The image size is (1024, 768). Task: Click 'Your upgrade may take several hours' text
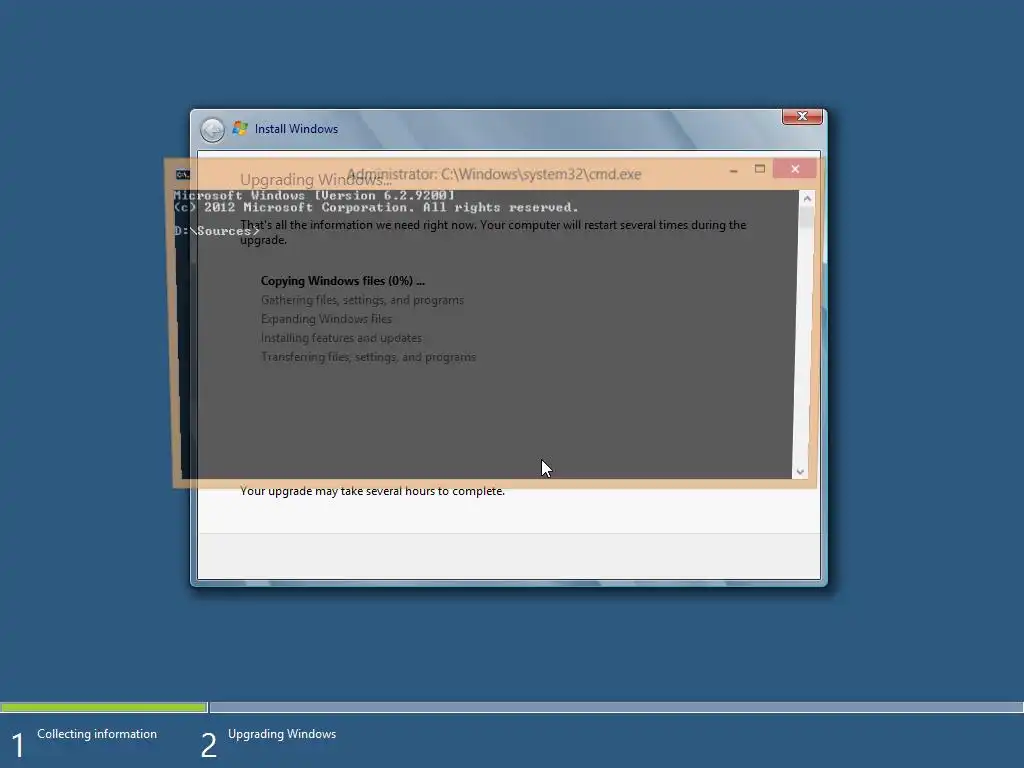[x=372, y=490]
